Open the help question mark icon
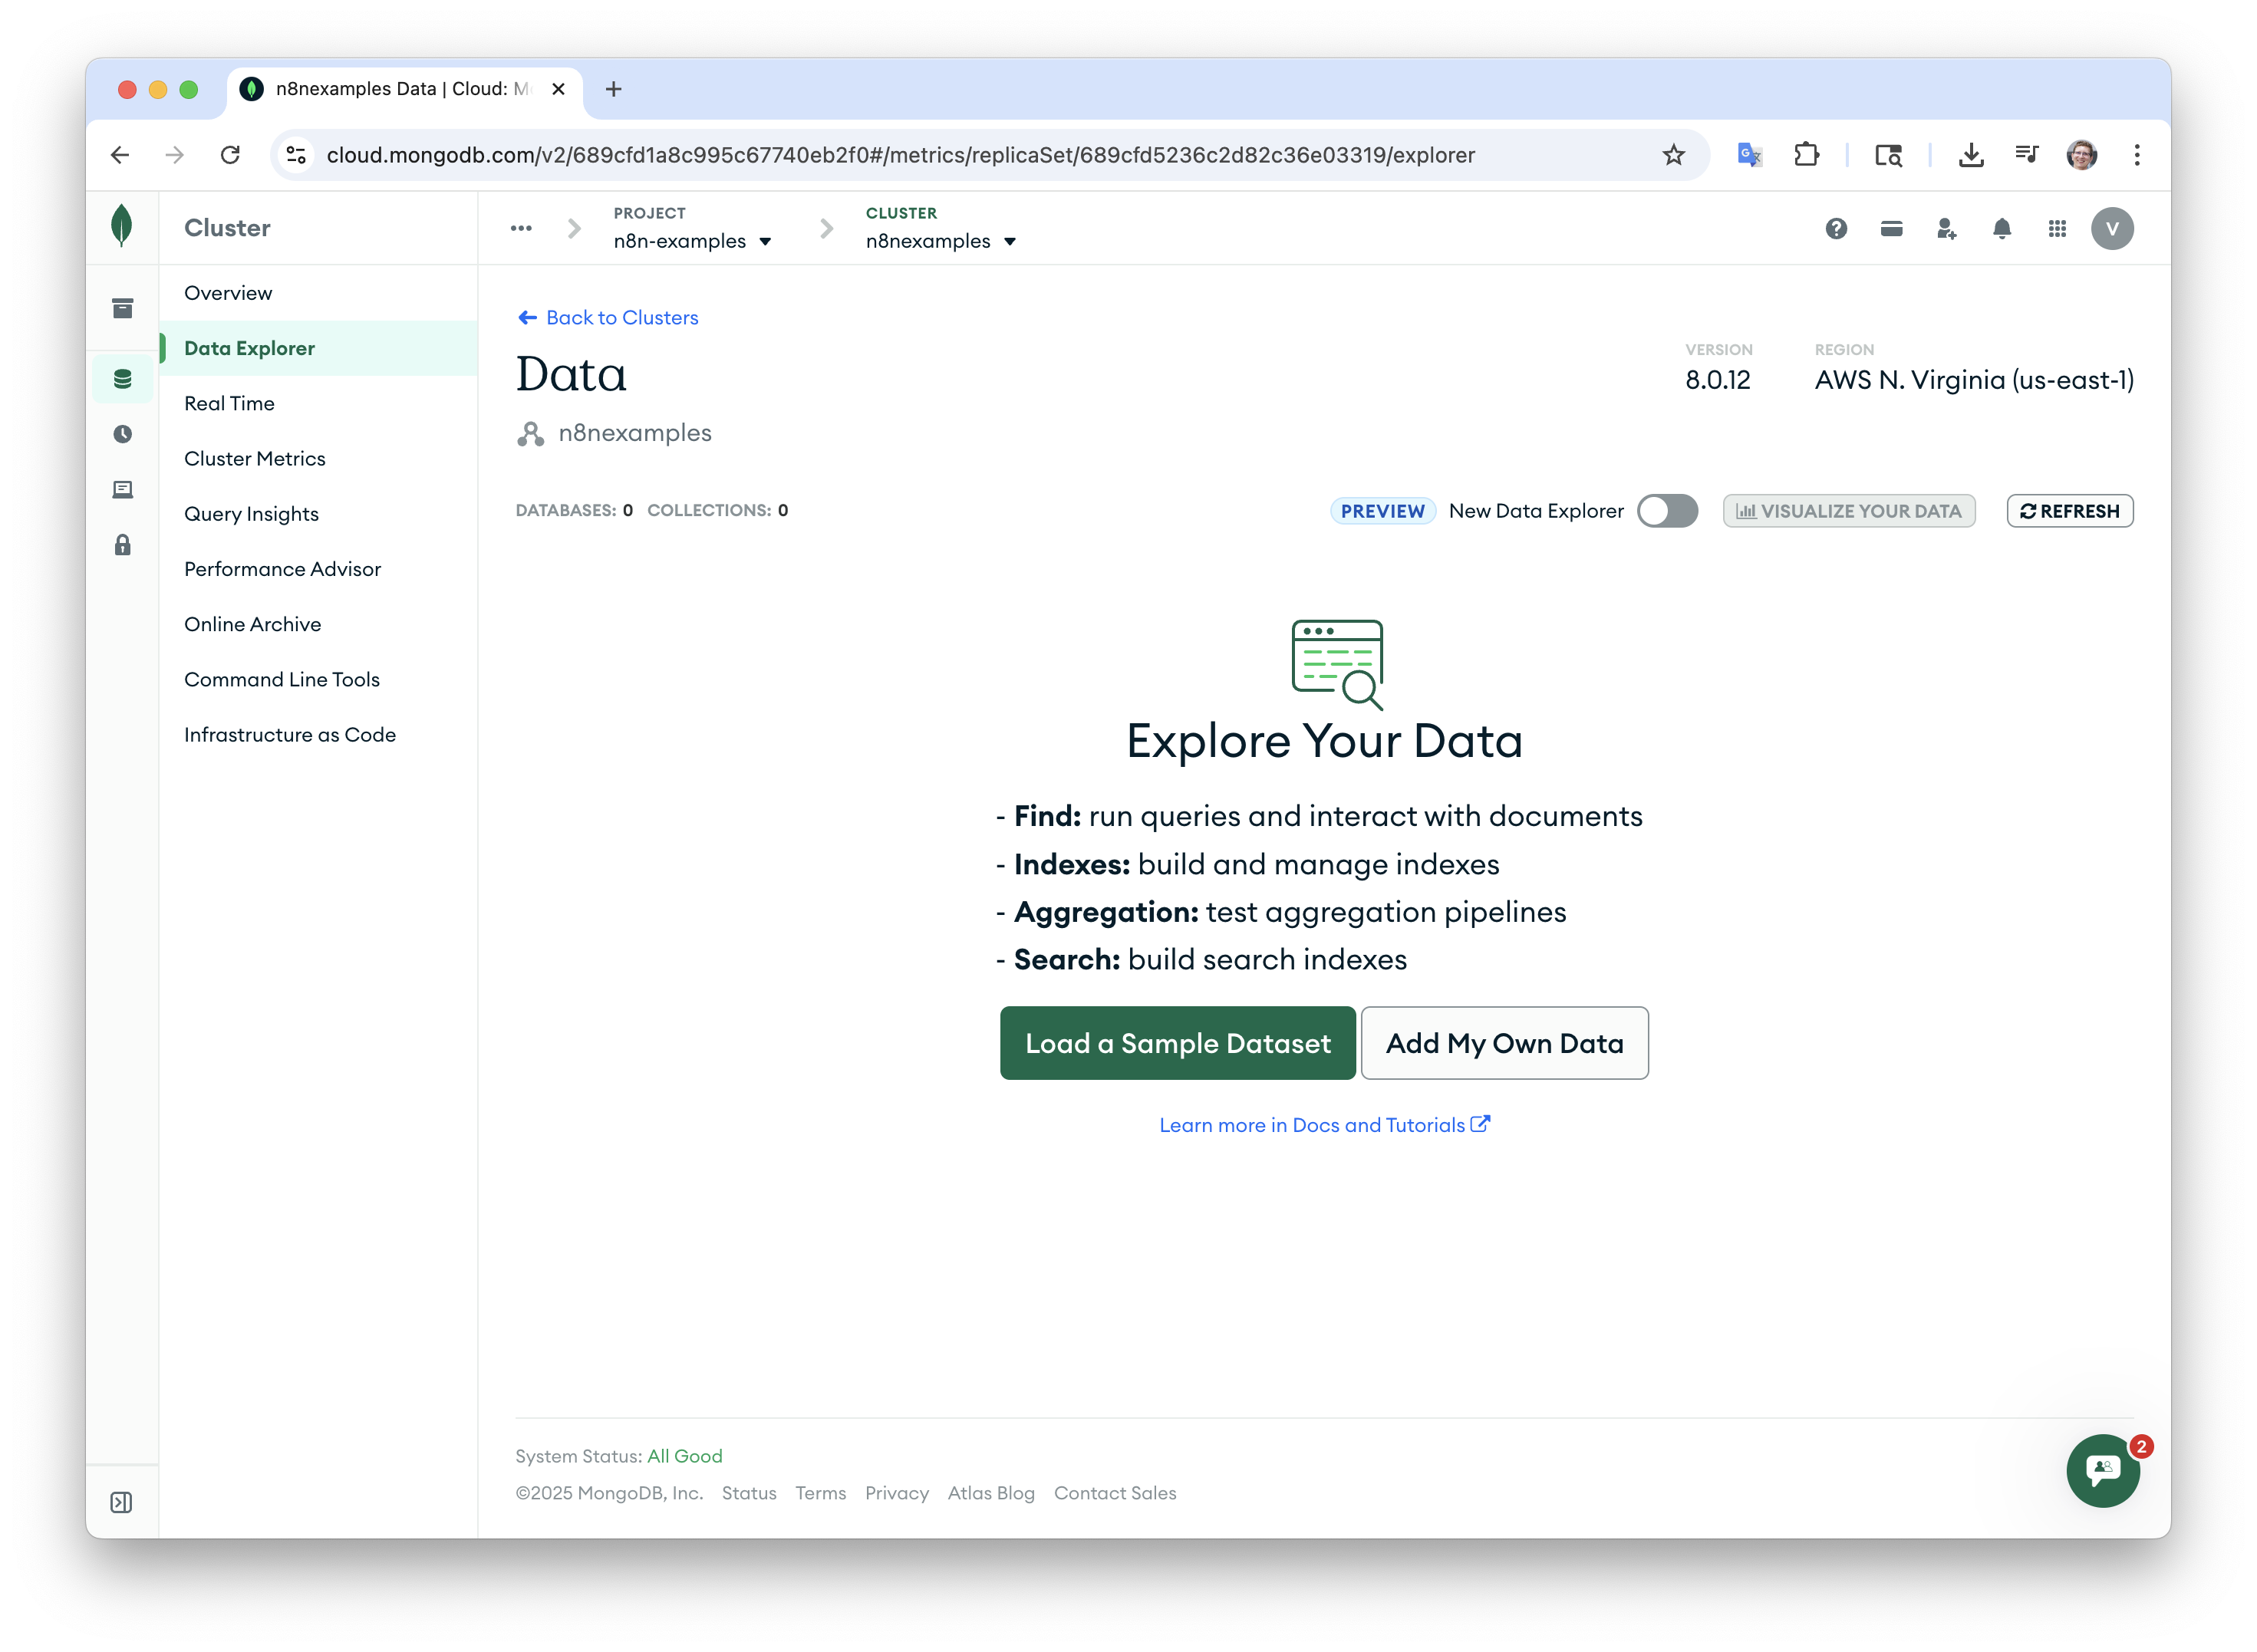 click(1836, 229)
